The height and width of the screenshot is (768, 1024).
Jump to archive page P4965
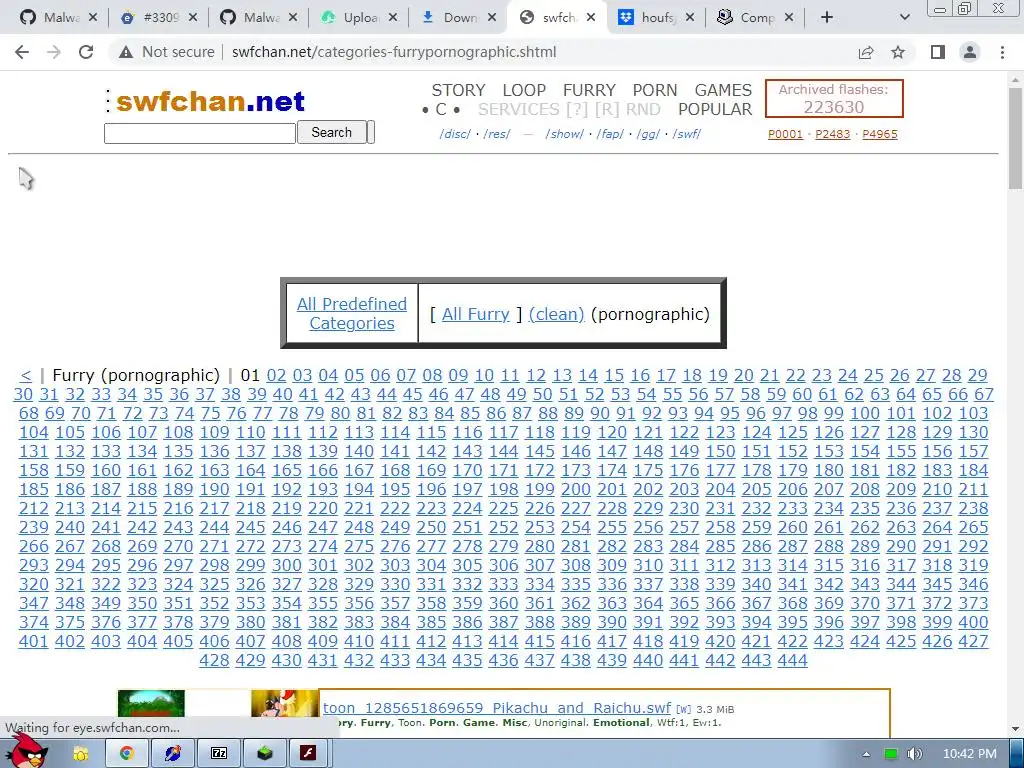coord(880,134)
